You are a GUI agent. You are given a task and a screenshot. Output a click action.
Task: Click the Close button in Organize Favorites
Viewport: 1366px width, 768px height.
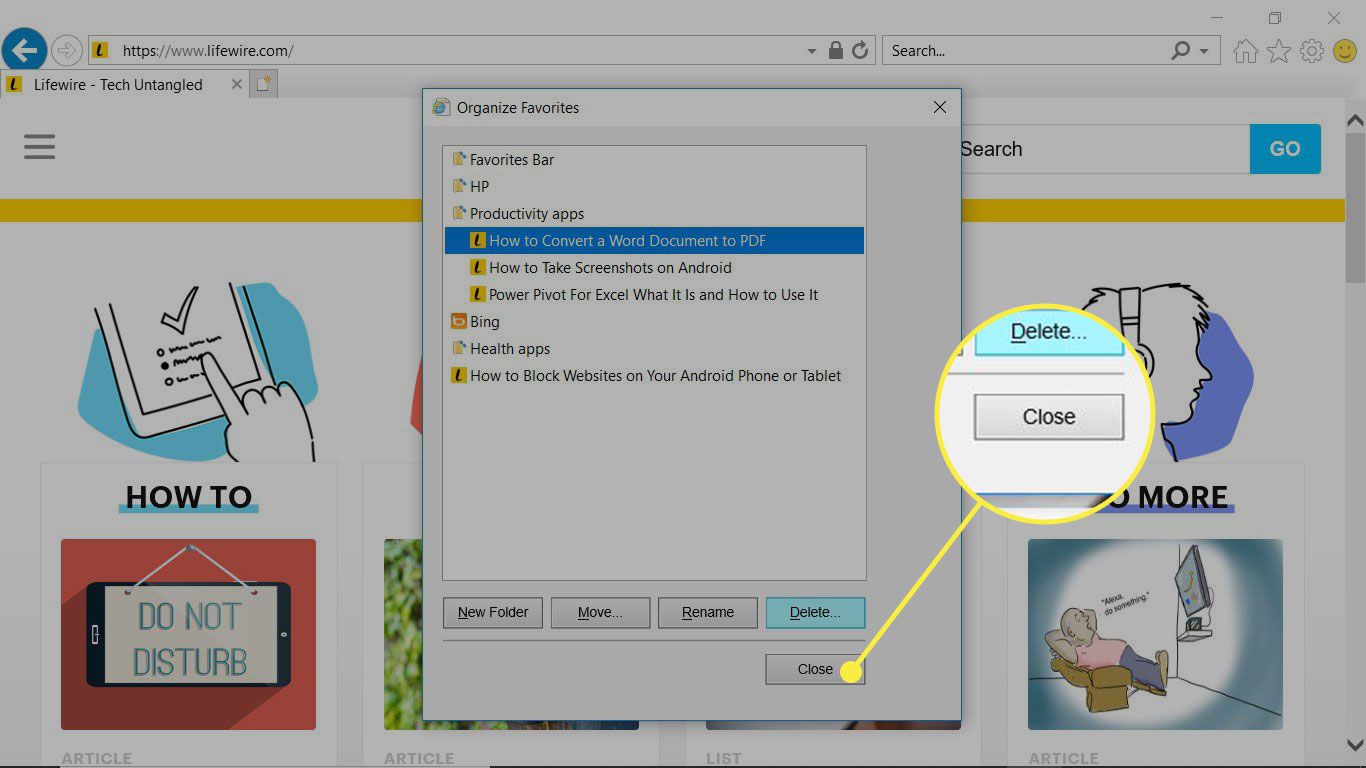tap(815, 669)
